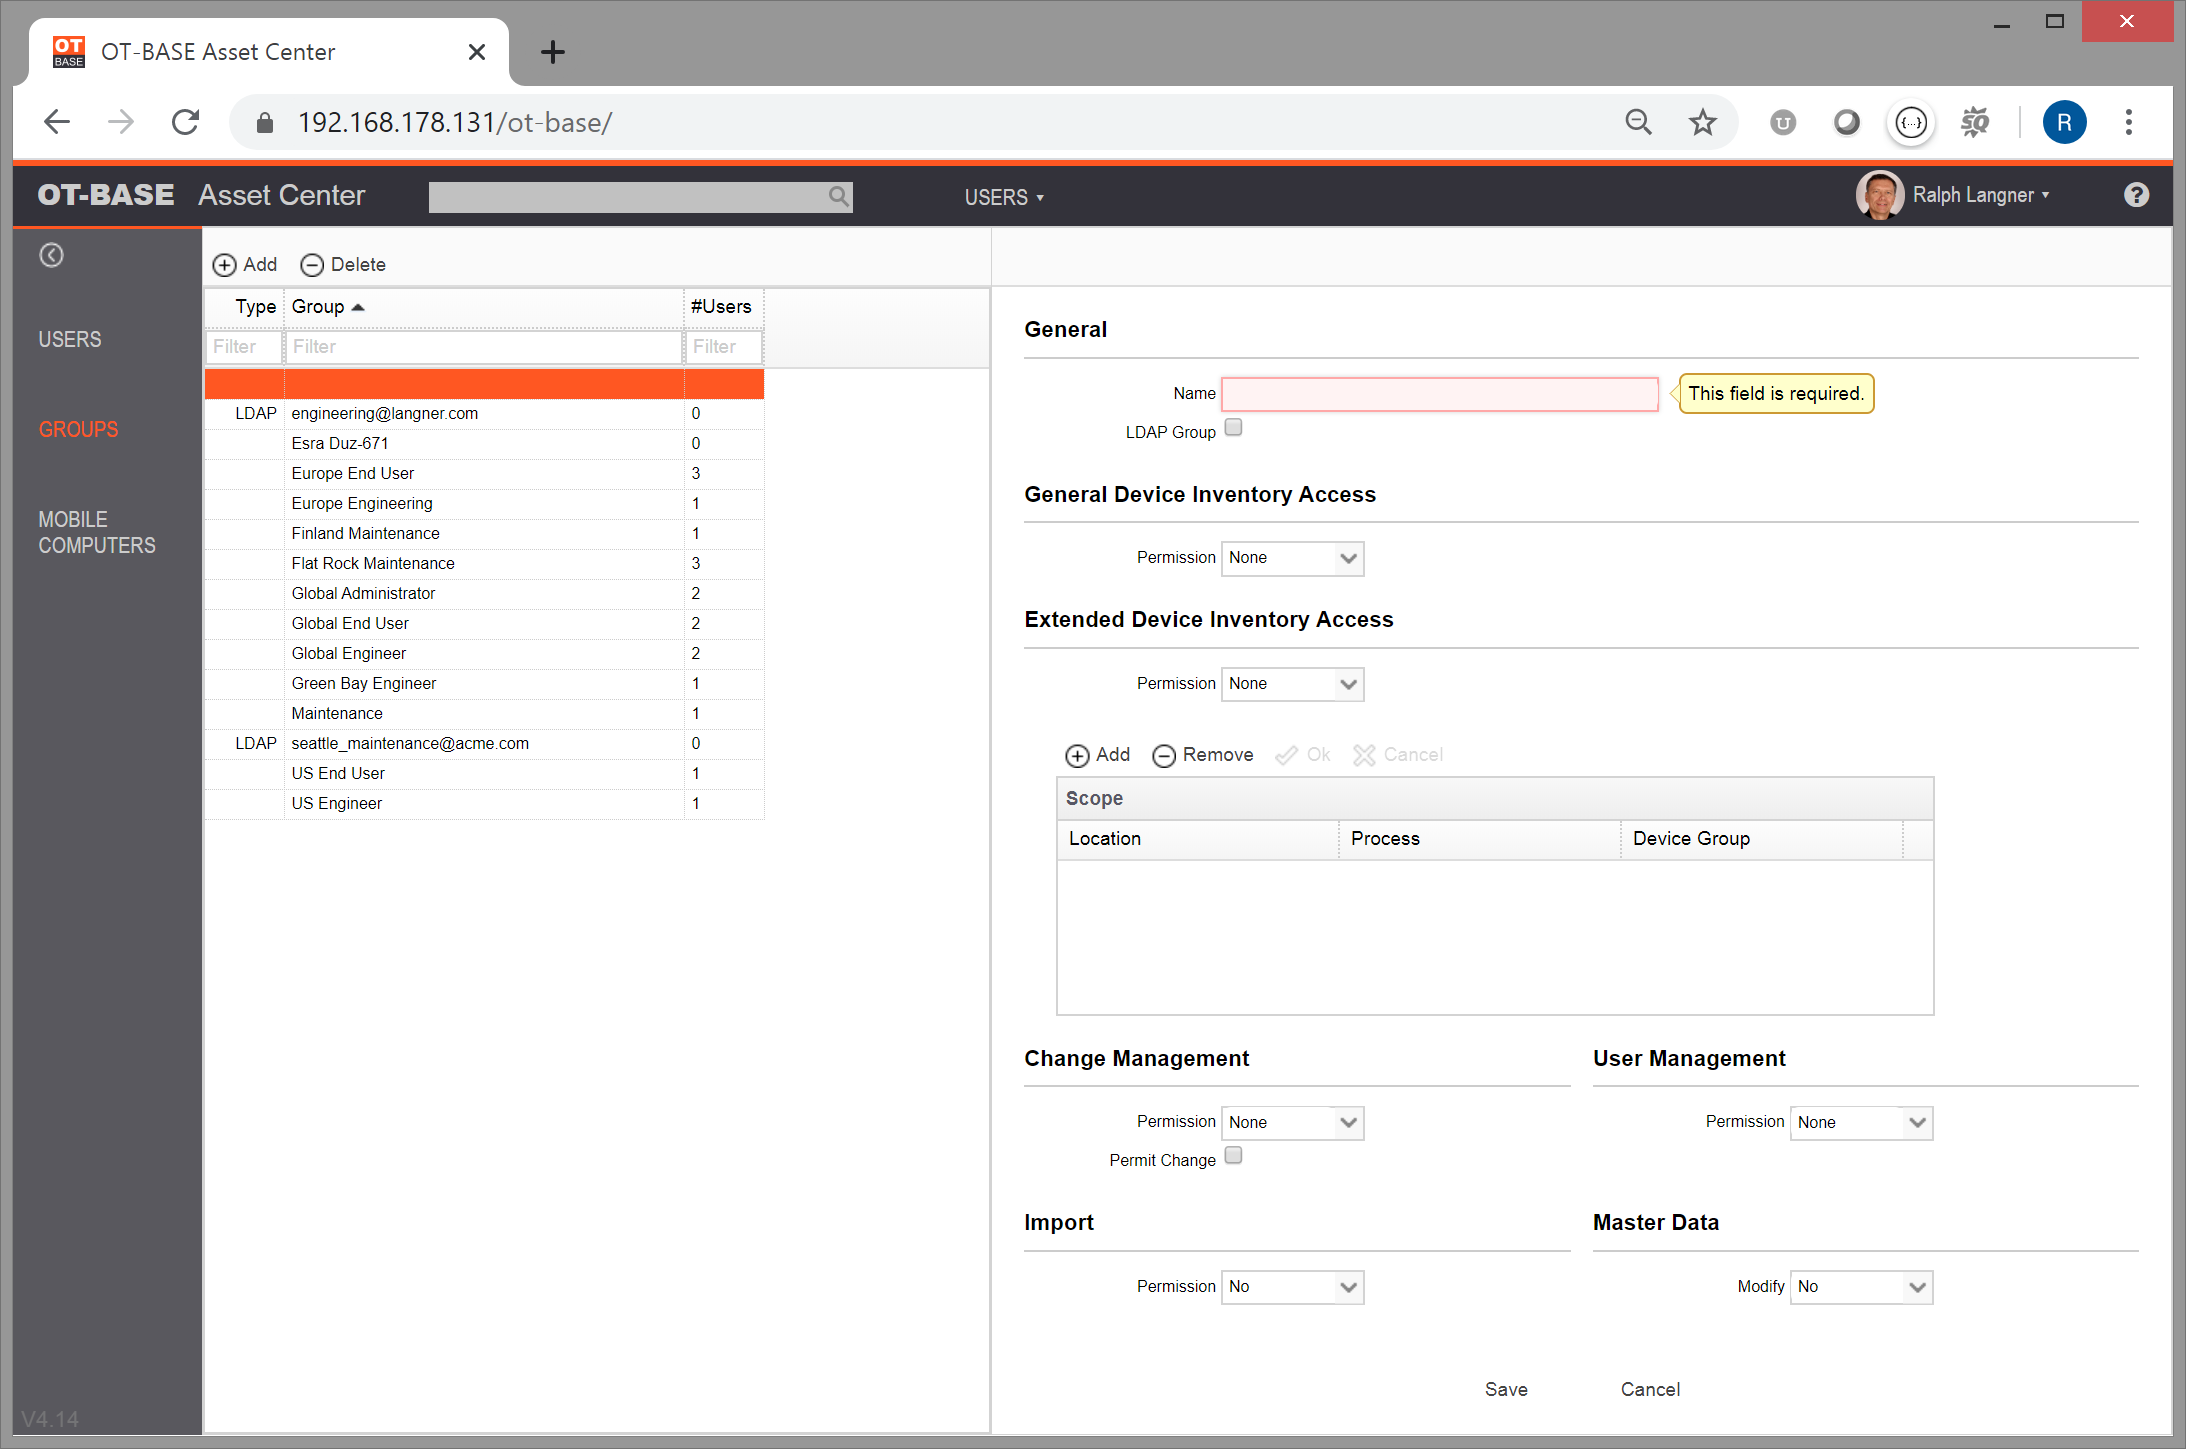Click the zoom magnifier icon in the address bar
This screenshot has height=1449, width=2186.
1638,122
